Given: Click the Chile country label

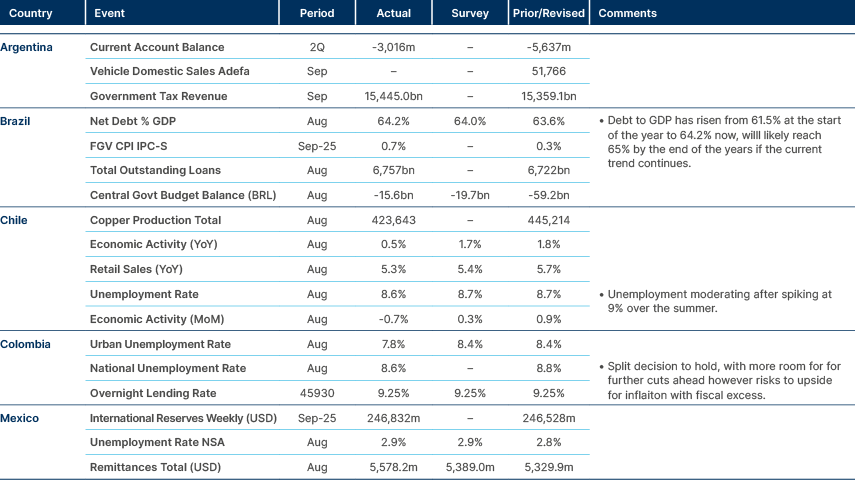Looking at the screenshot, I should coord(15,219).
